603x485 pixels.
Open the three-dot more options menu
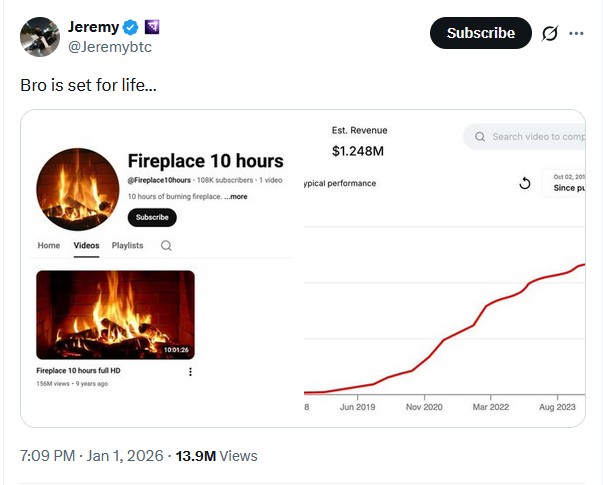click(x=576, y=33)
